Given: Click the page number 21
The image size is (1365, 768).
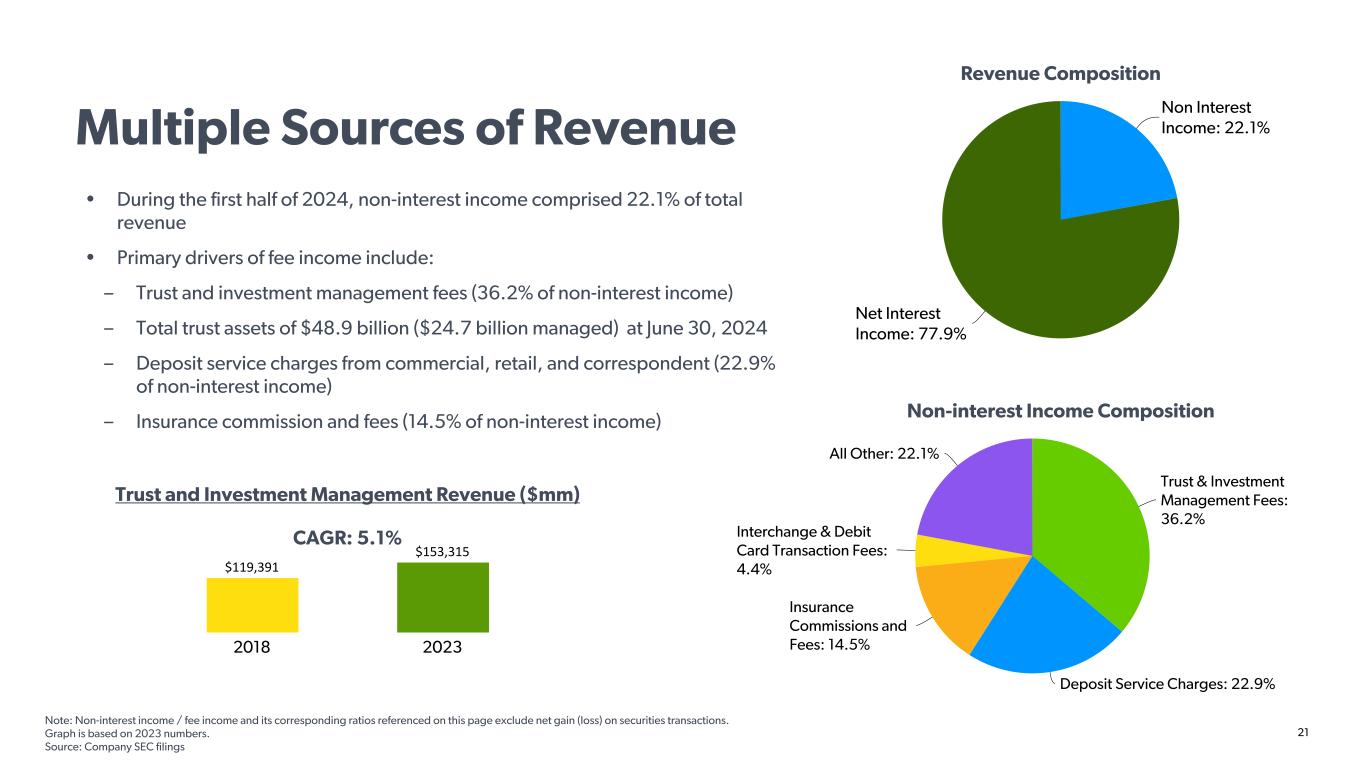Looking at the screenshot, I should [x=1302, y=734].
